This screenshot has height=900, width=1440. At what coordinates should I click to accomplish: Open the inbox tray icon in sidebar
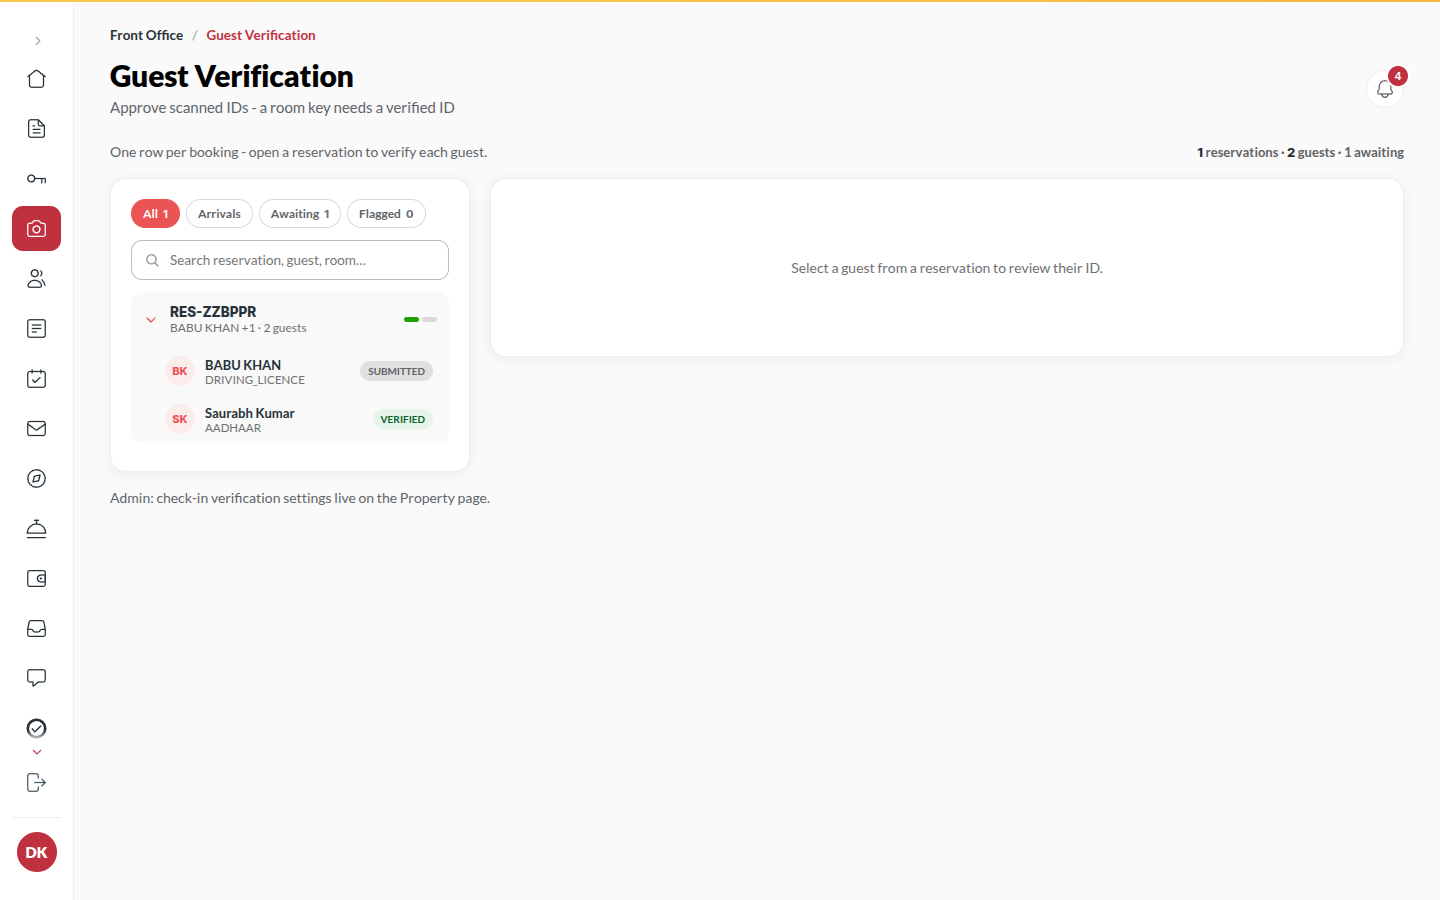tap(37, 629)
